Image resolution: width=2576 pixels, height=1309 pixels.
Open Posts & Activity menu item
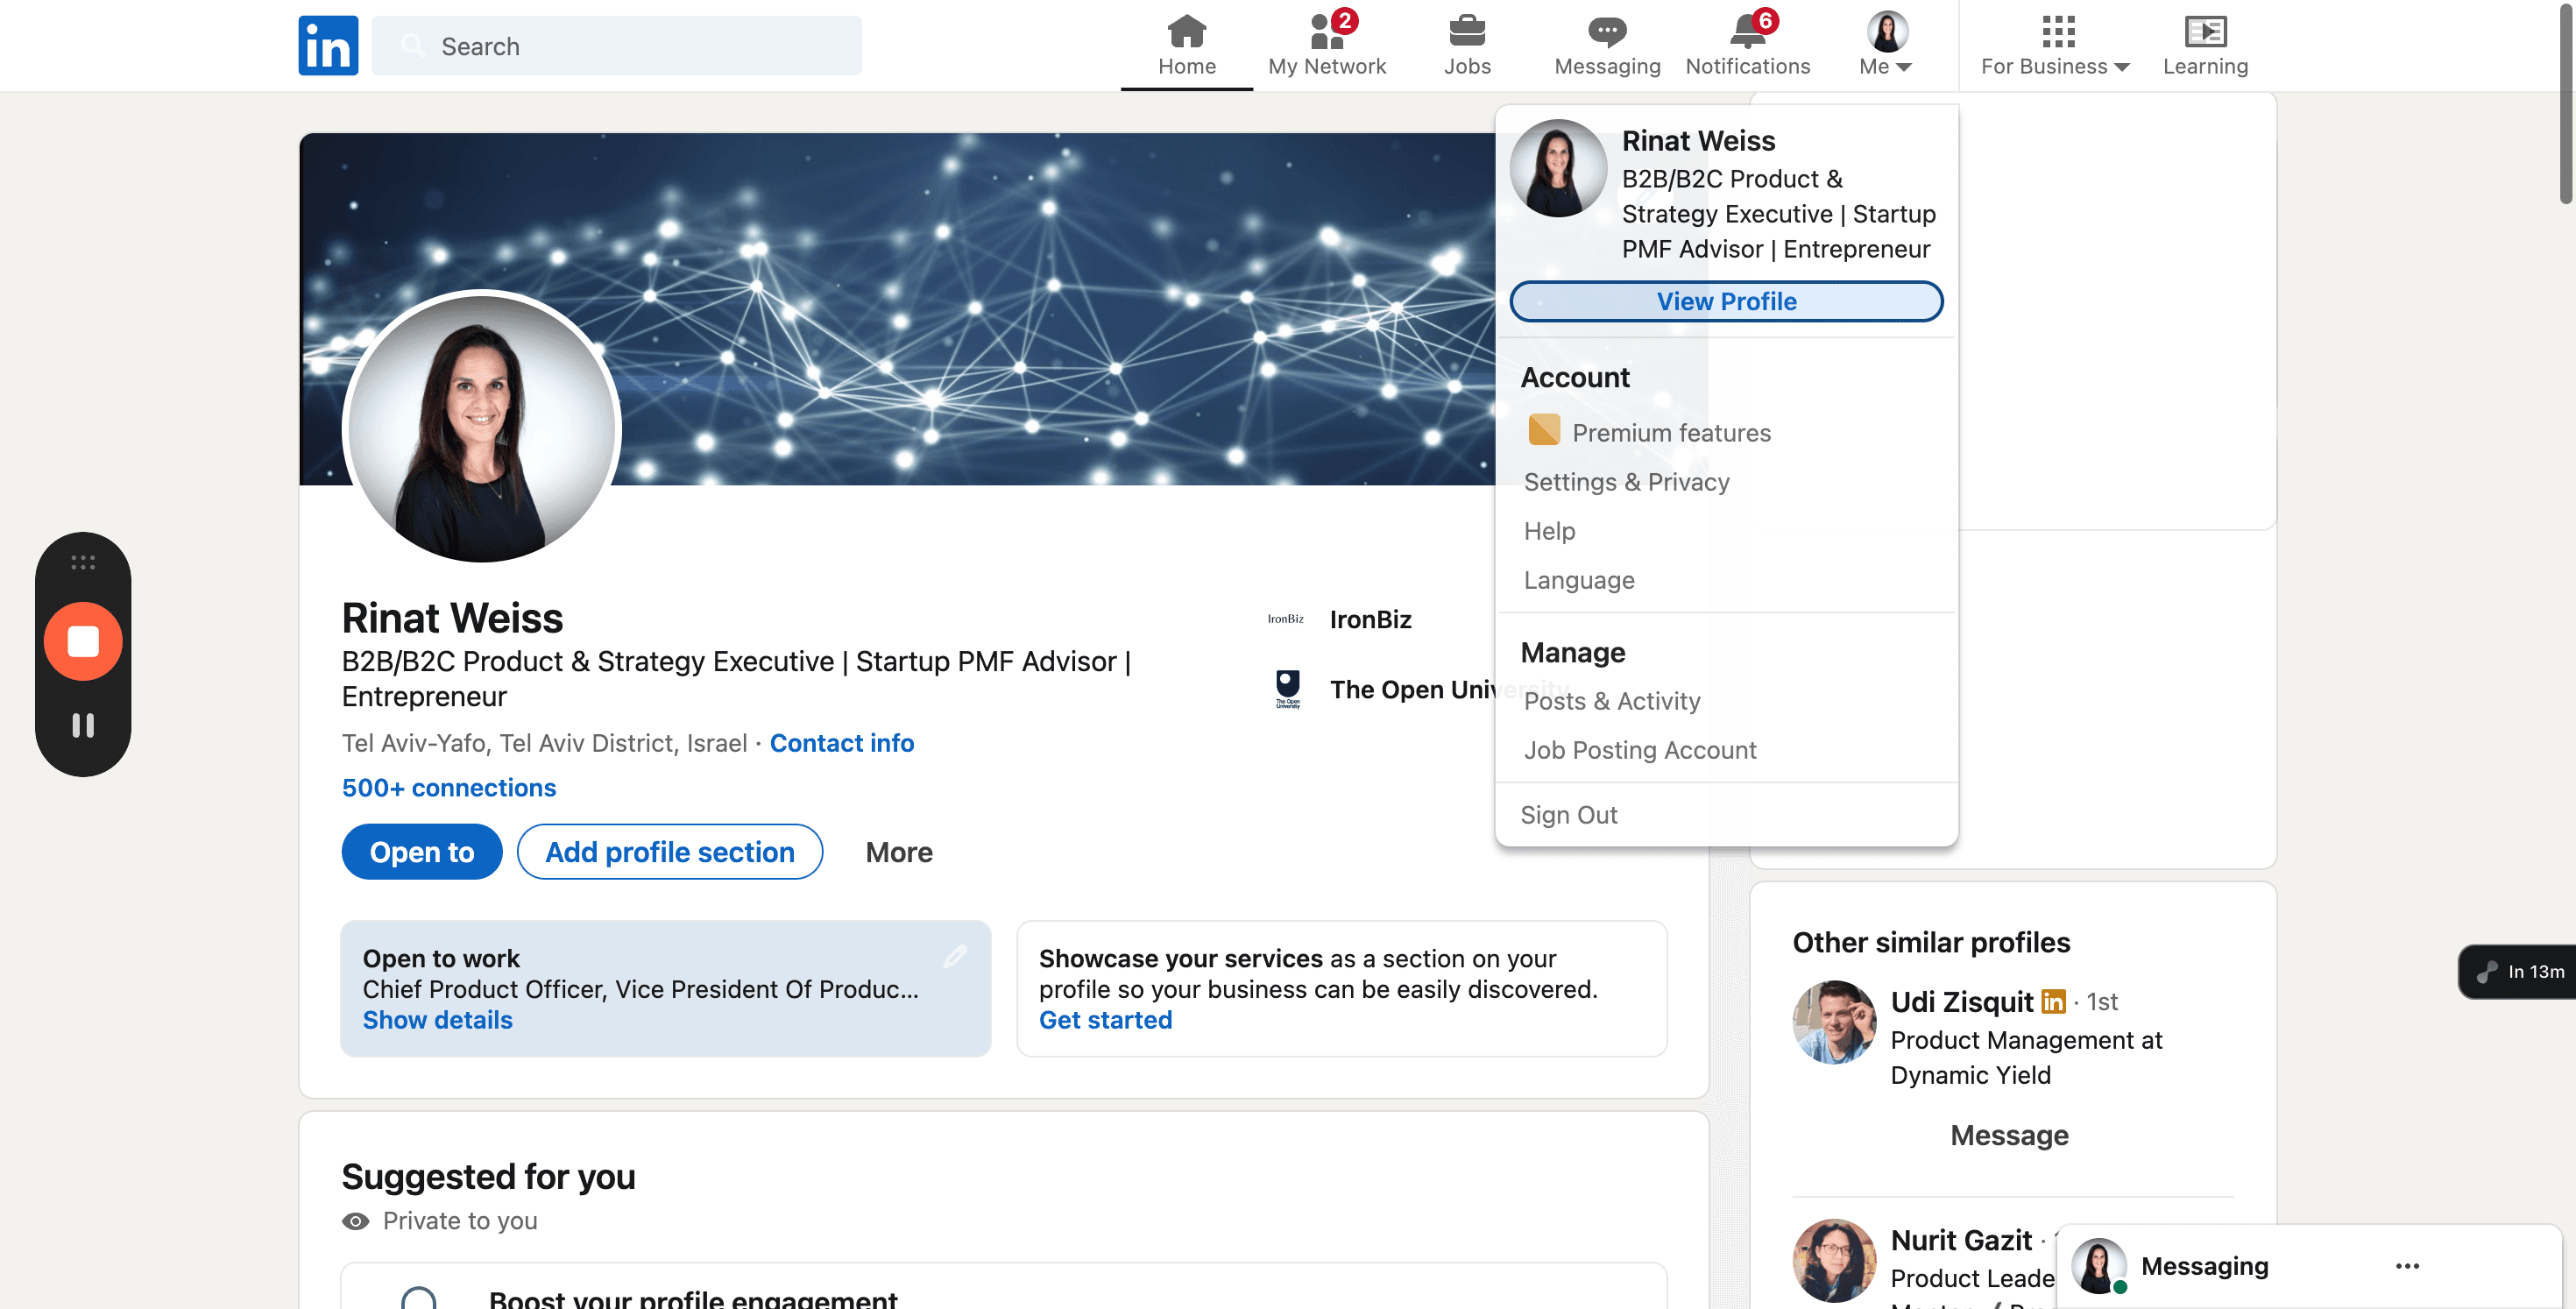[x=1612, y=701]
